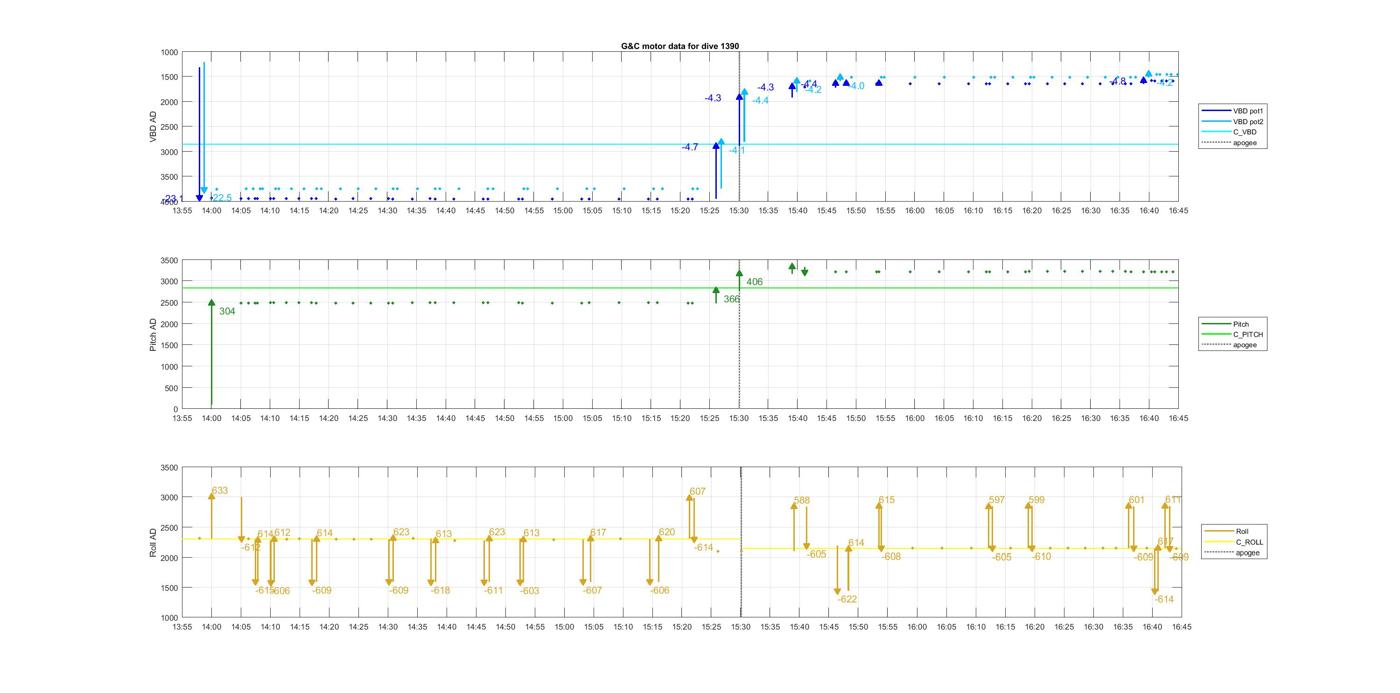Screen dimensions: 1400x693
Task: Click the "-4.1" VBD data label
Action: tap(737, 151)
